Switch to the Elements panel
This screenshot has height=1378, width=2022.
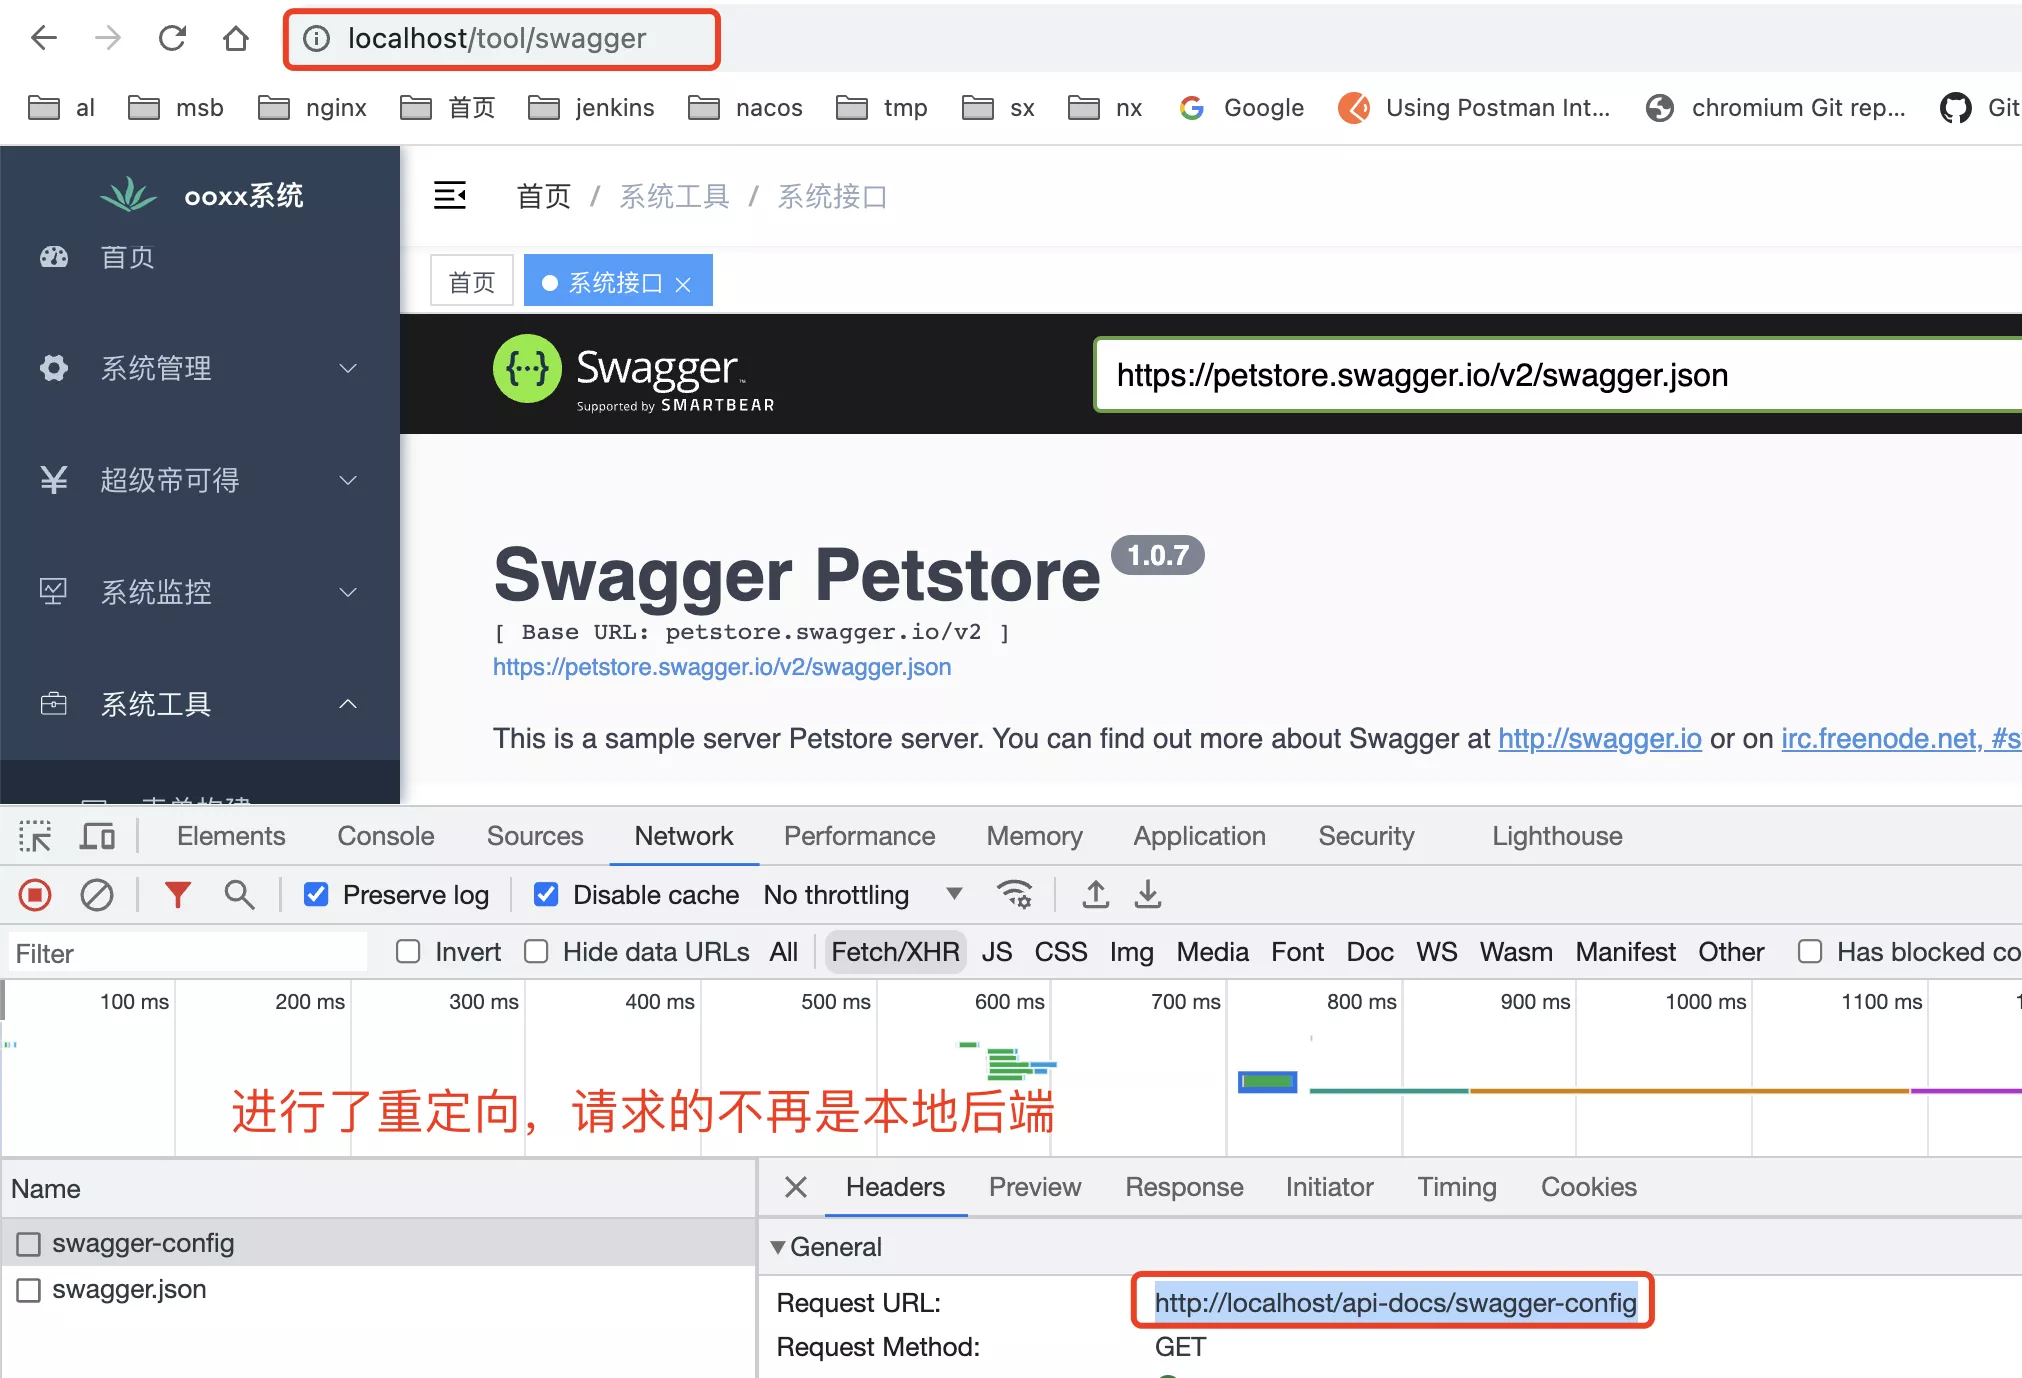231,836
